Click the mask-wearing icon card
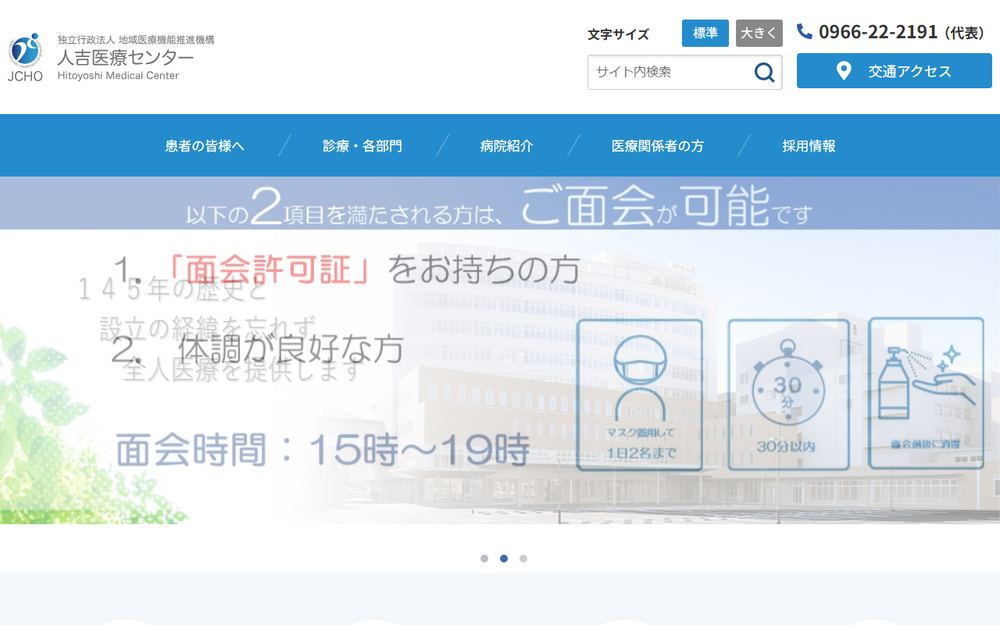This screenshot has height=625, width=1000. coord(640,395)
